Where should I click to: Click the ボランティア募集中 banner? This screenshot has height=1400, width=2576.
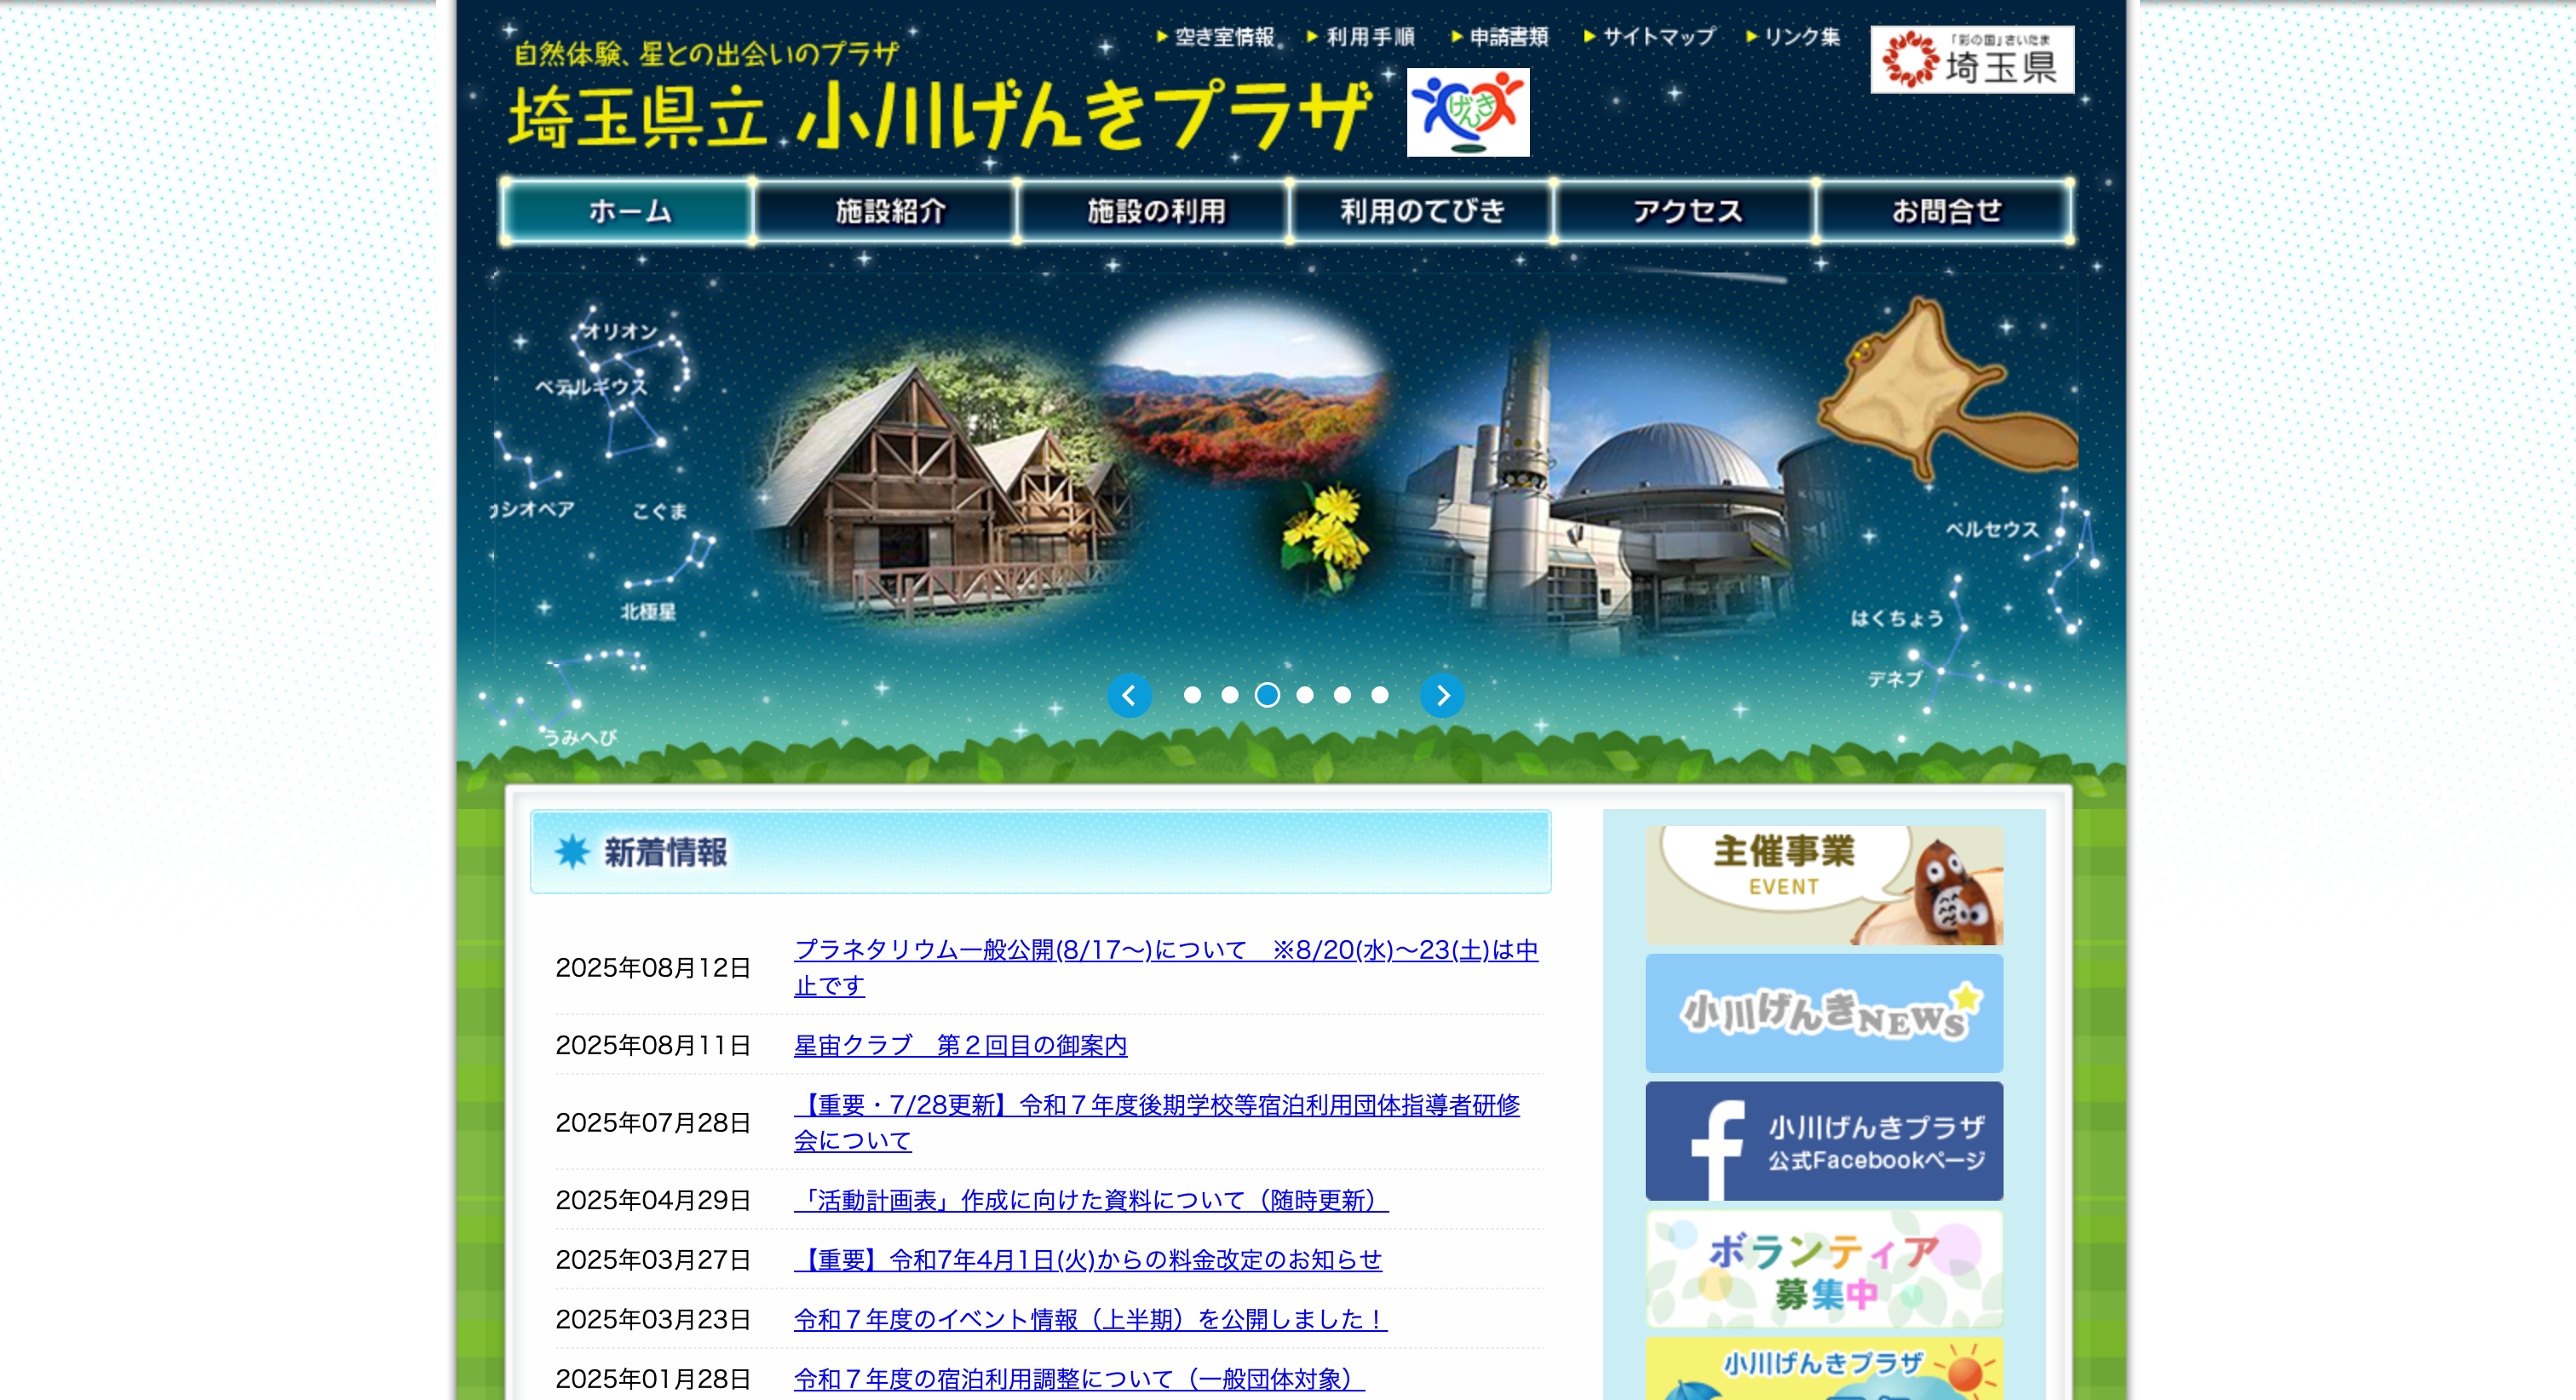coord(1824,1269)
